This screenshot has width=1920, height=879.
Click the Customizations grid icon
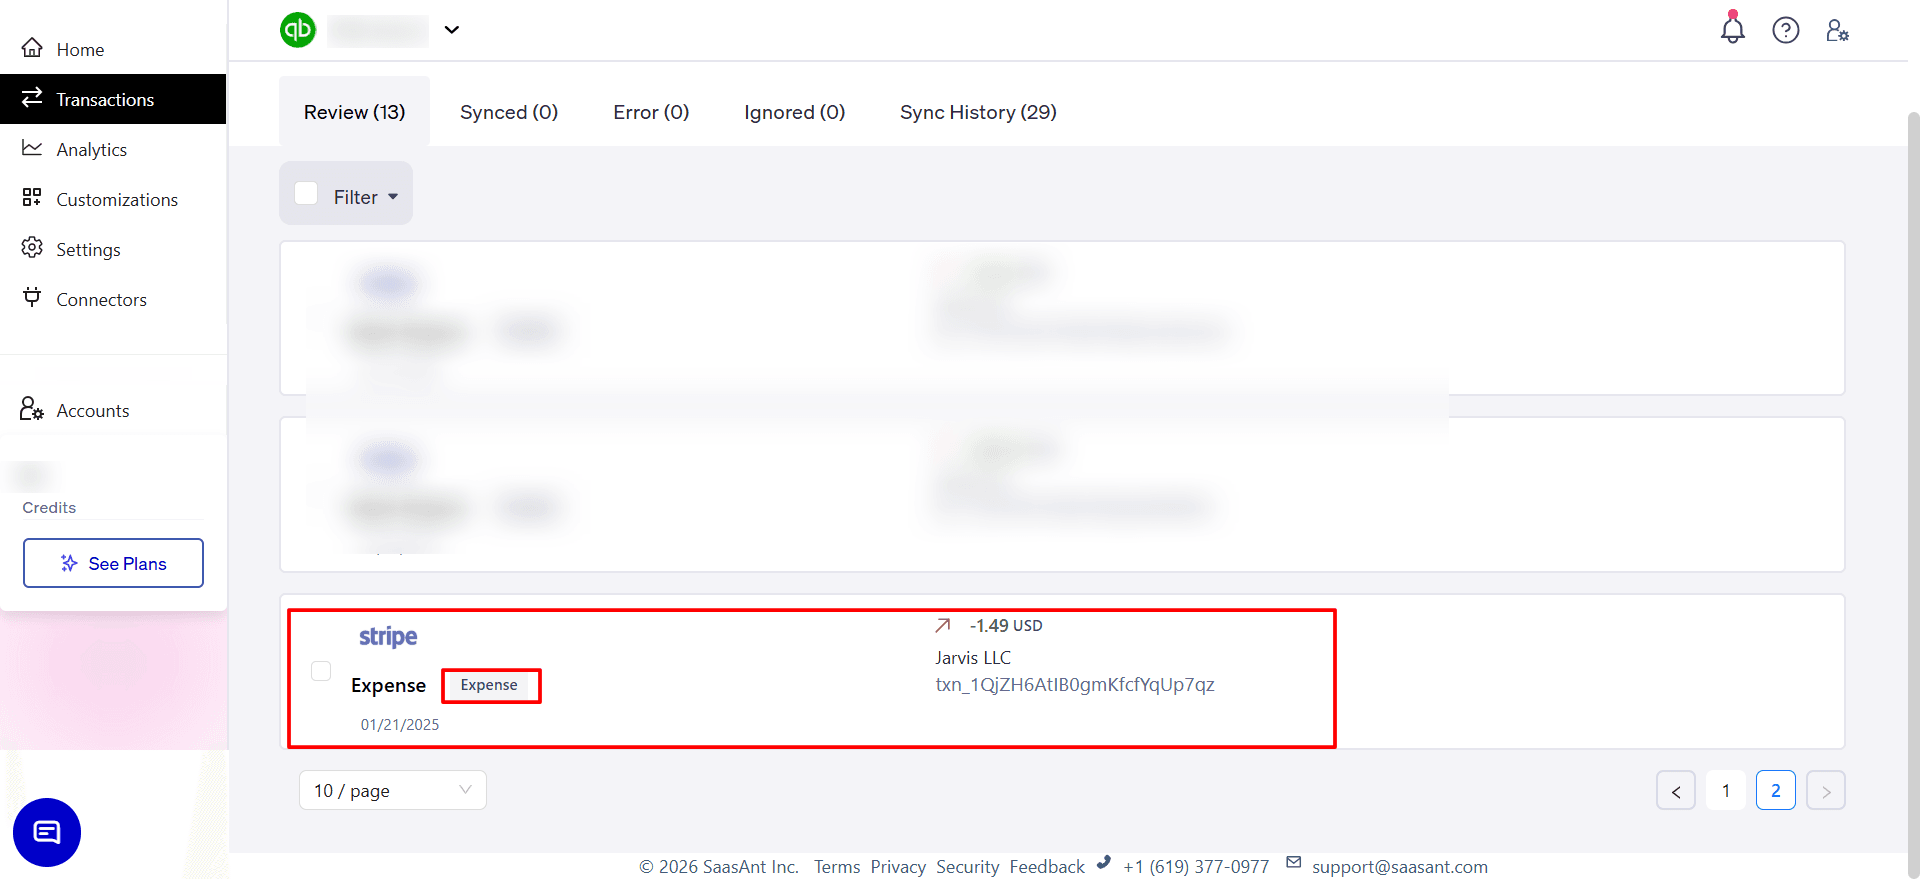pyautogui.click(x=32, y=197)
